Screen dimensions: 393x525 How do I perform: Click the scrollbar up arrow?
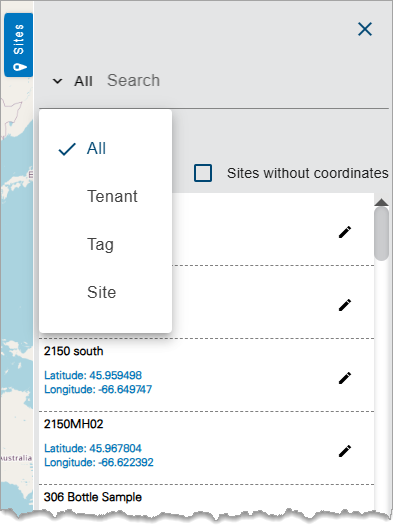(x=381, y=202)
